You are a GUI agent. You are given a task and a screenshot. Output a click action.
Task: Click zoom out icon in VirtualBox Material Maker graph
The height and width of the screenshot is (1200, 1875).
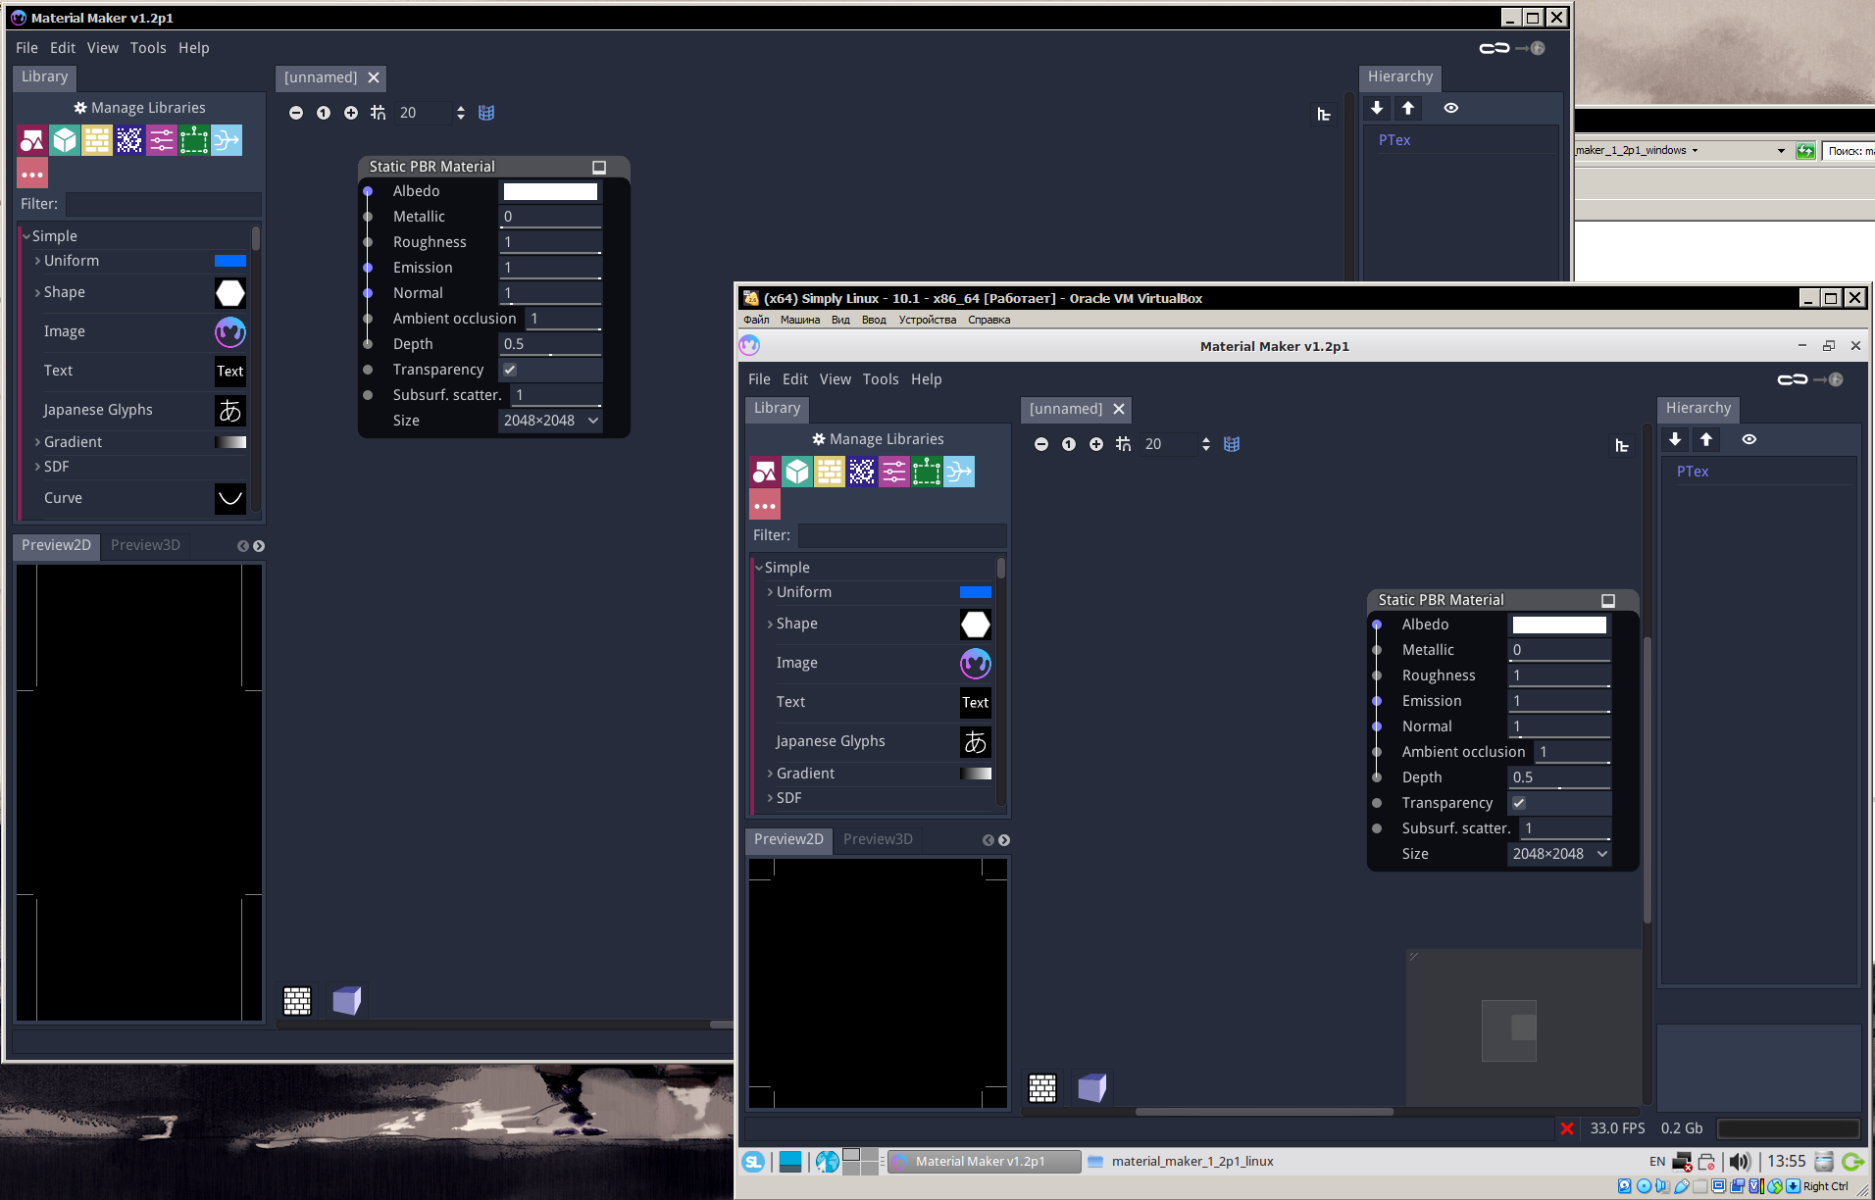coord(1041,444)
